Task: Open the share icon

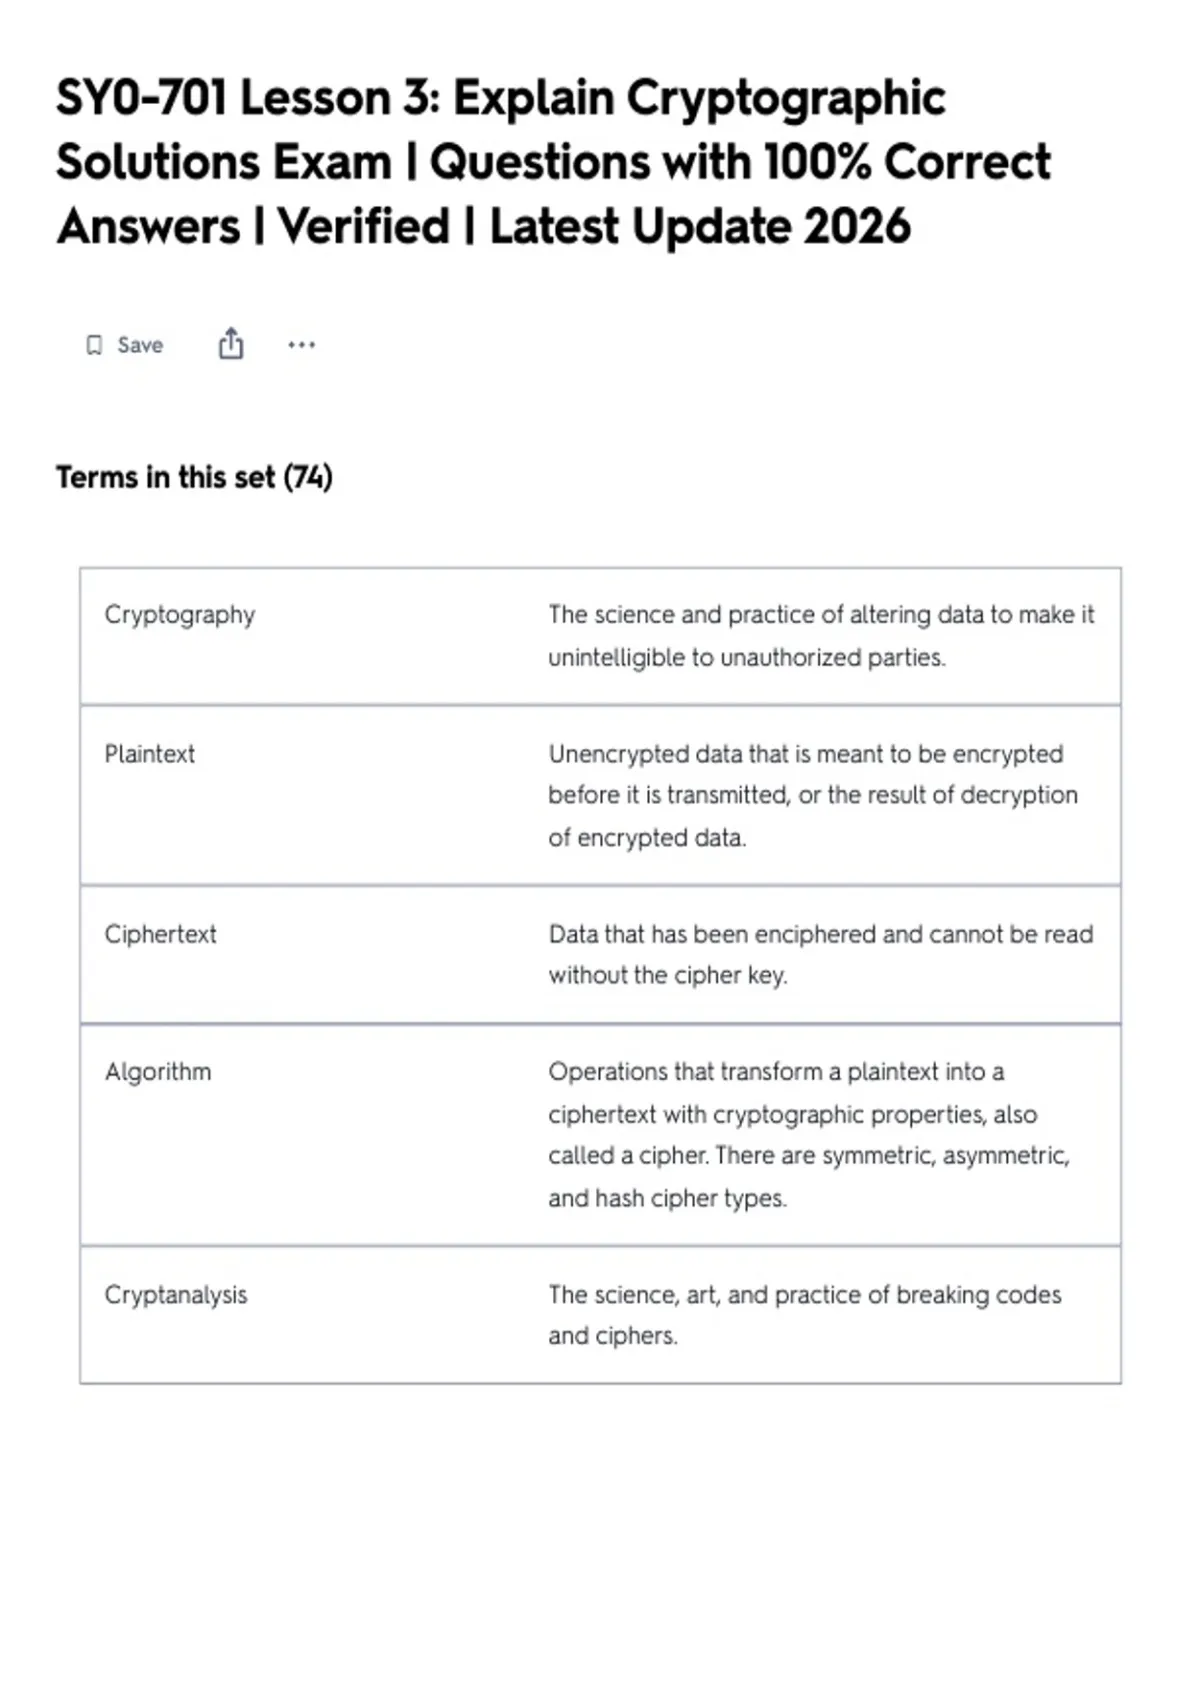Action: click(x=231, y=343)
